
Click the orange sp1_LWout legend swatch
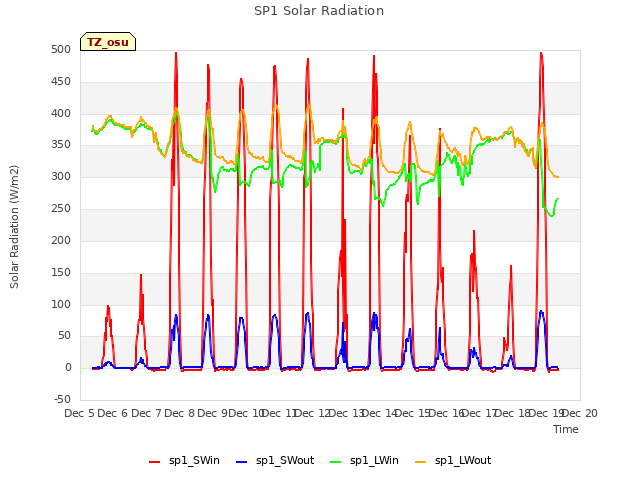click(420, 462)
